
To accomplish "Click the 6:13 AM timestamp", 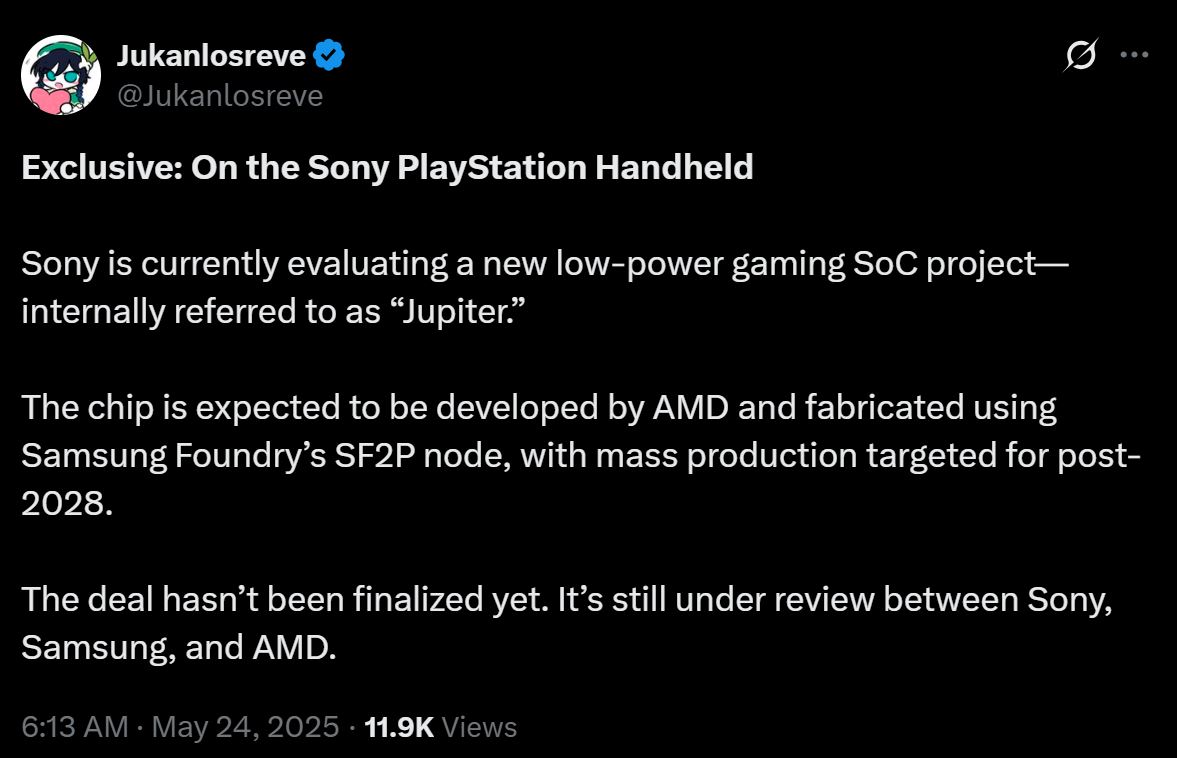I will (74, 727).
